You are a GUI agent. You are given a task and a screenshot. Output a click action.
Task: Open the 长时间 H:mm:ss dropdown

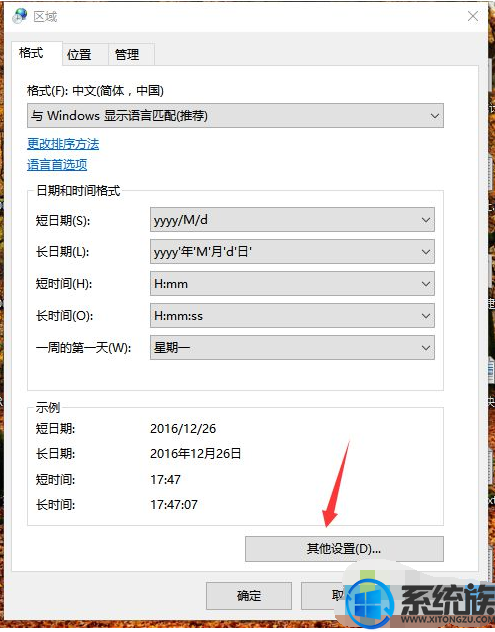click(x=292, y=316)
